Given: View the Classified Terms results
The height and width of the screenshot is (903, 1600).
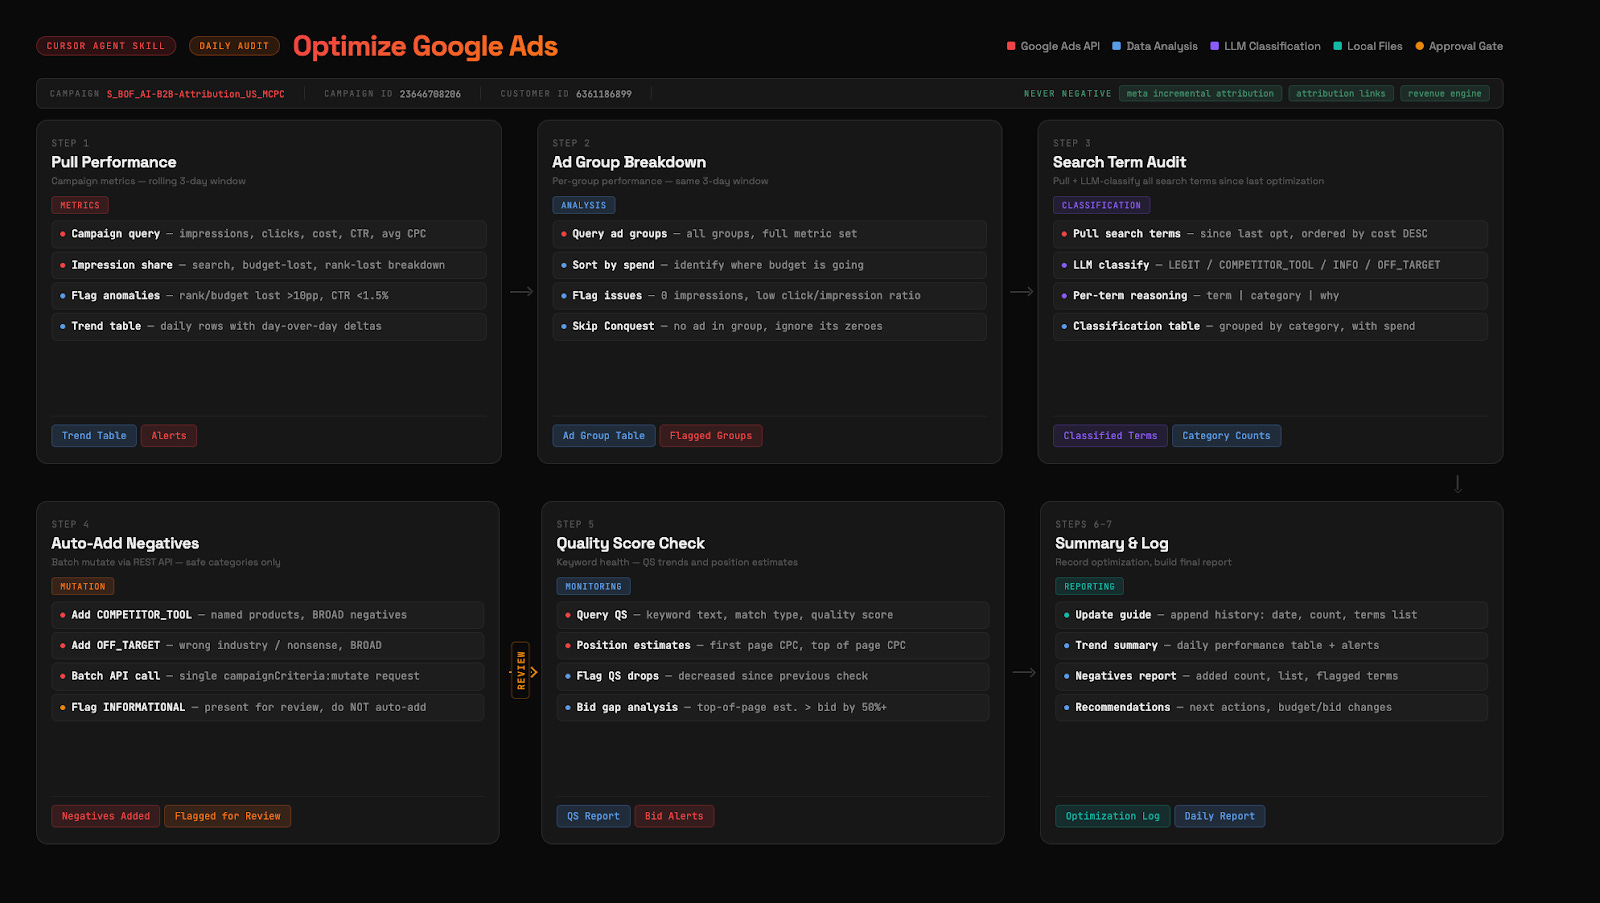Looking at the screenshot, I should pos(1109,435).
